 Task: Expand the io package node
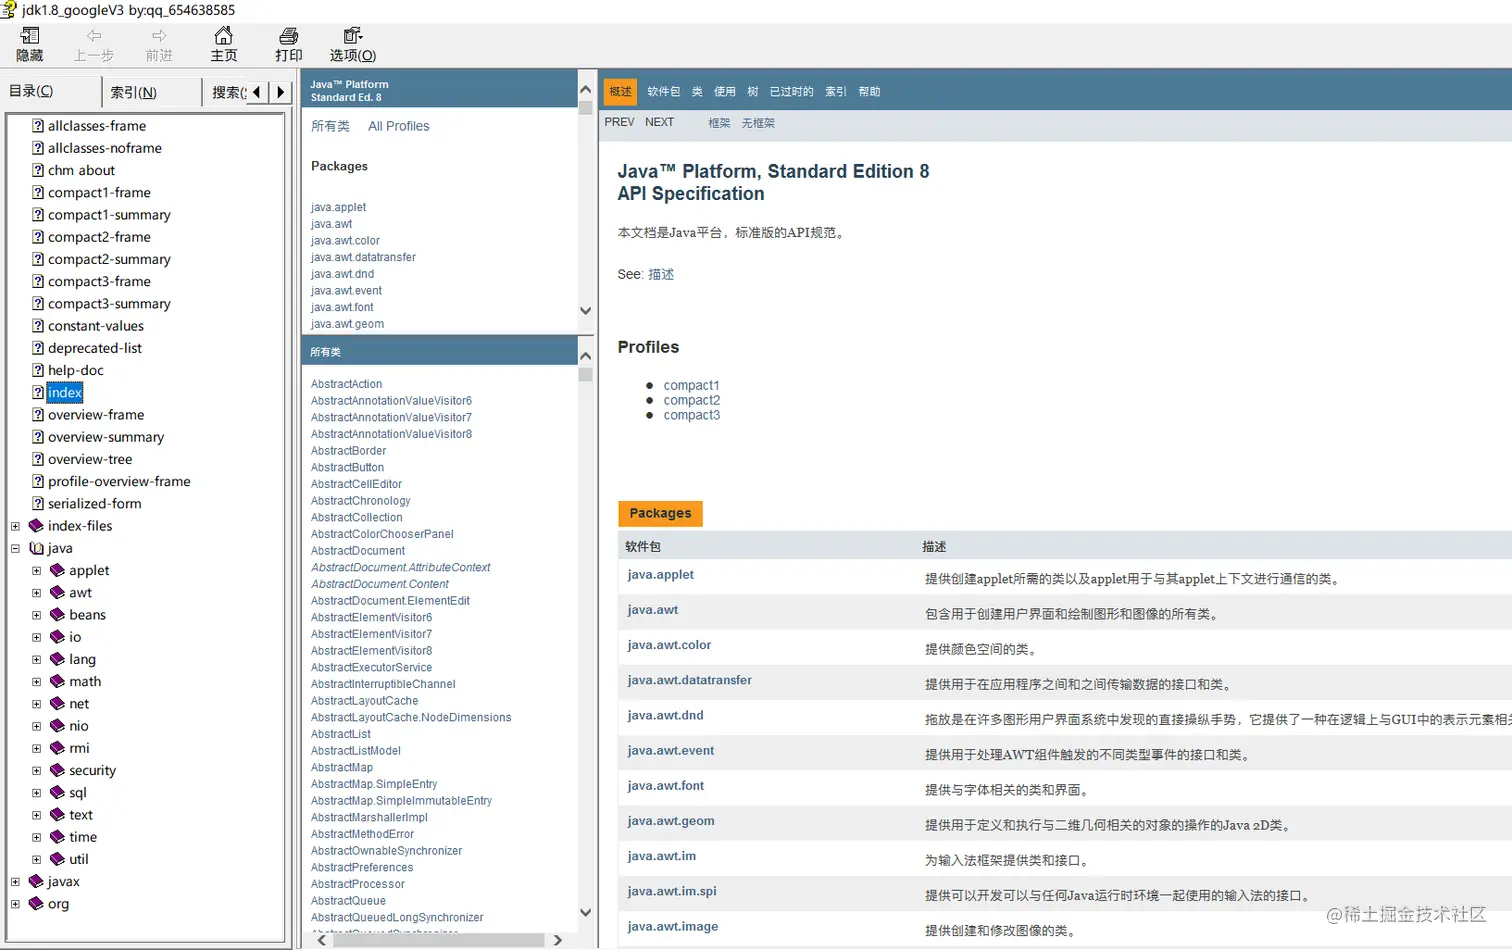[37, 637]
